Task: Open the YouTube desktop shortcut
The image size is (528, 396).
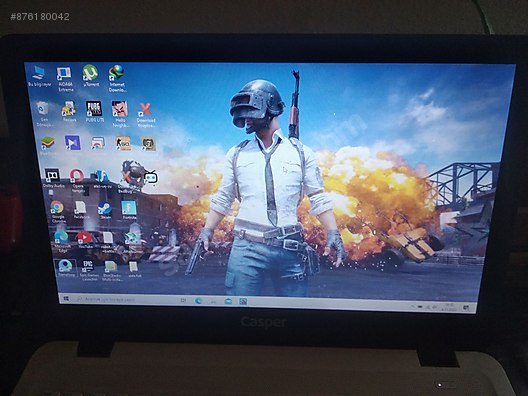Action: point(85,240)
